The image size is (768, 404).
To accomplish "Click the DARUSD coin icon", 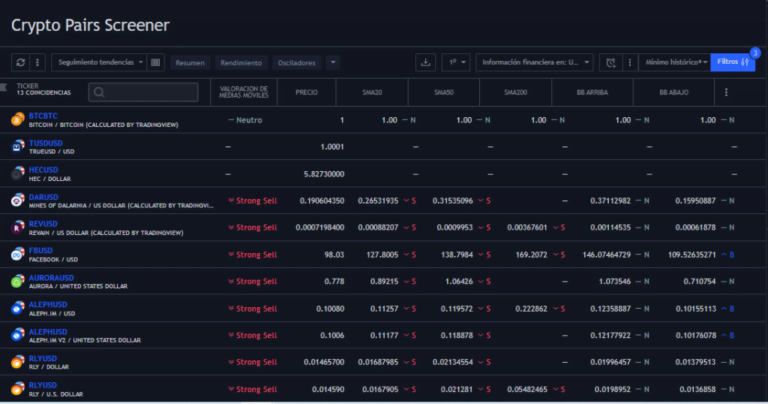I will coord(18,200).
